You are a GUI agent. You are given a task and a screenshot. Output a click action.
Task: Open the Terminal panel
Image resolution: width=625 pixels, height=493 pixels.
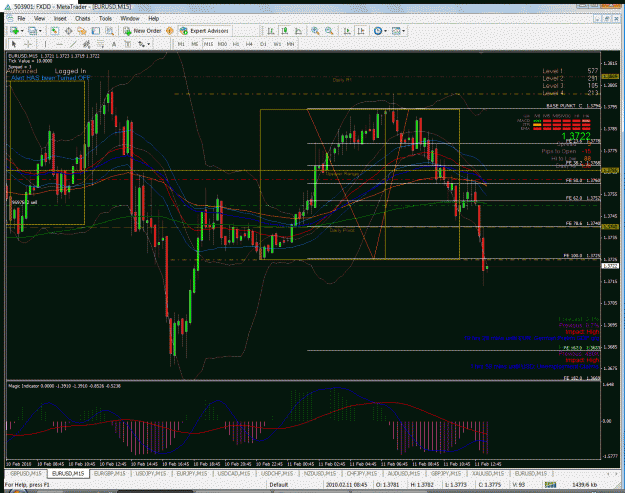click(x=96, y=31)
